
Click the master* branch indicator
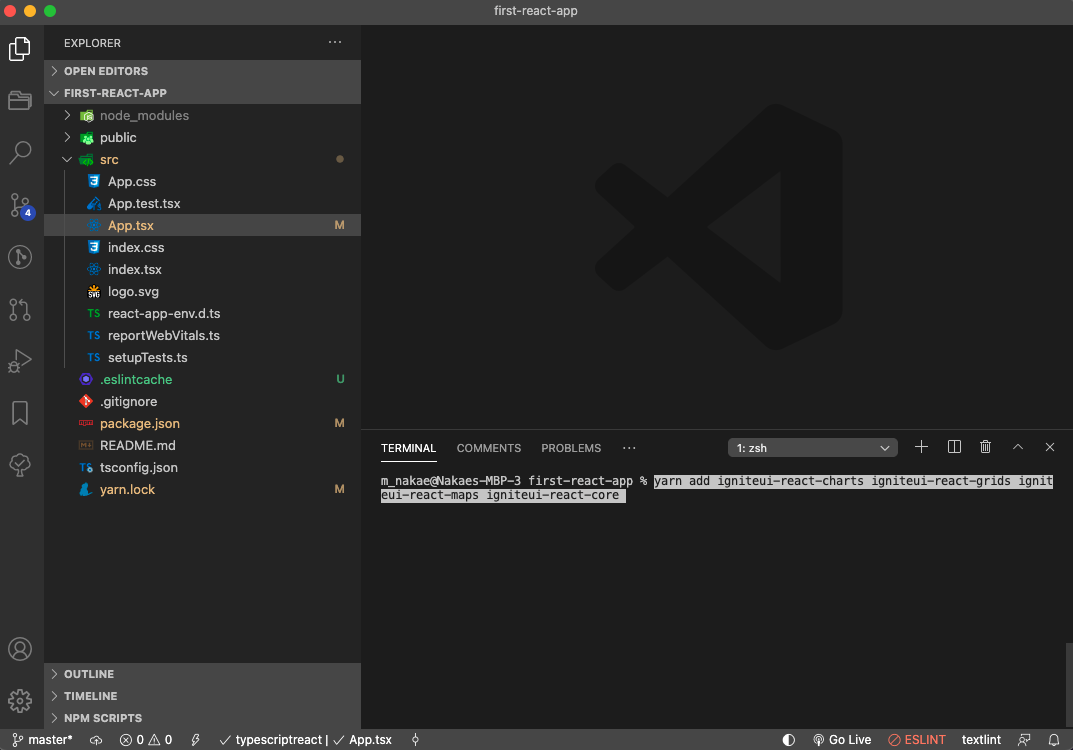tap(42, 739)
